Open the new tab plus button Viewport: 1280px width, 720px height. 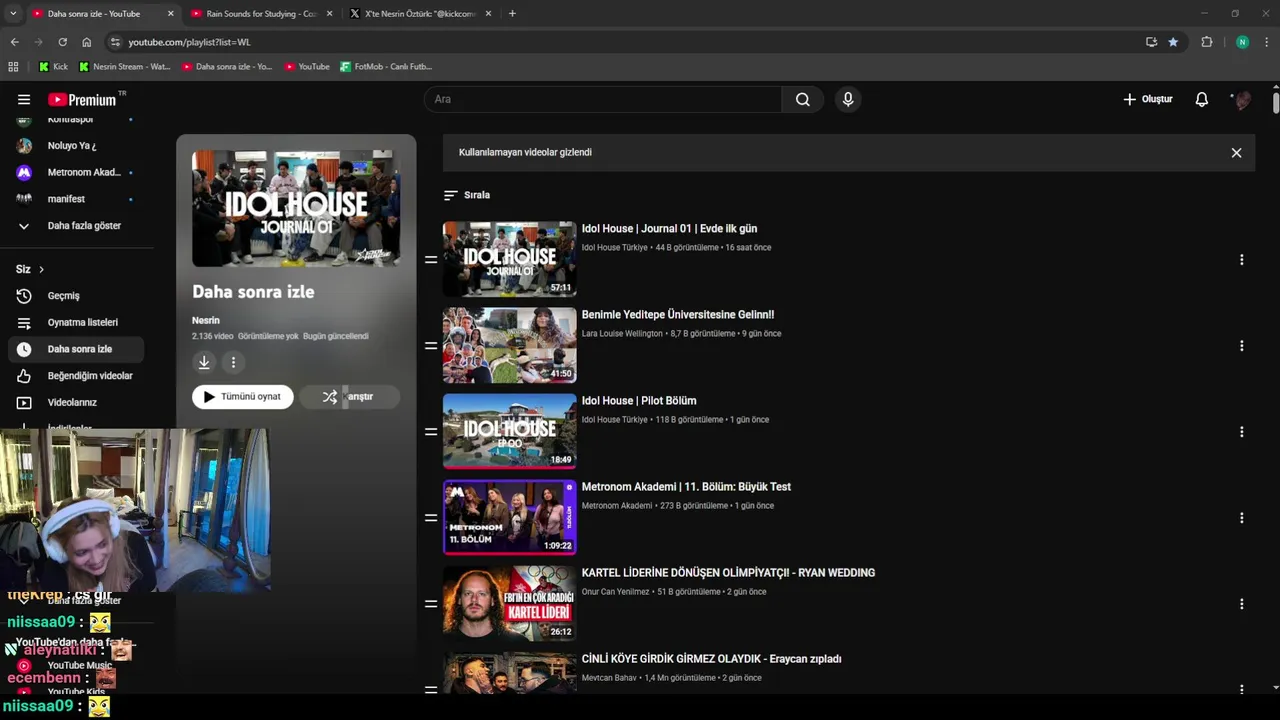coord(512,14)
